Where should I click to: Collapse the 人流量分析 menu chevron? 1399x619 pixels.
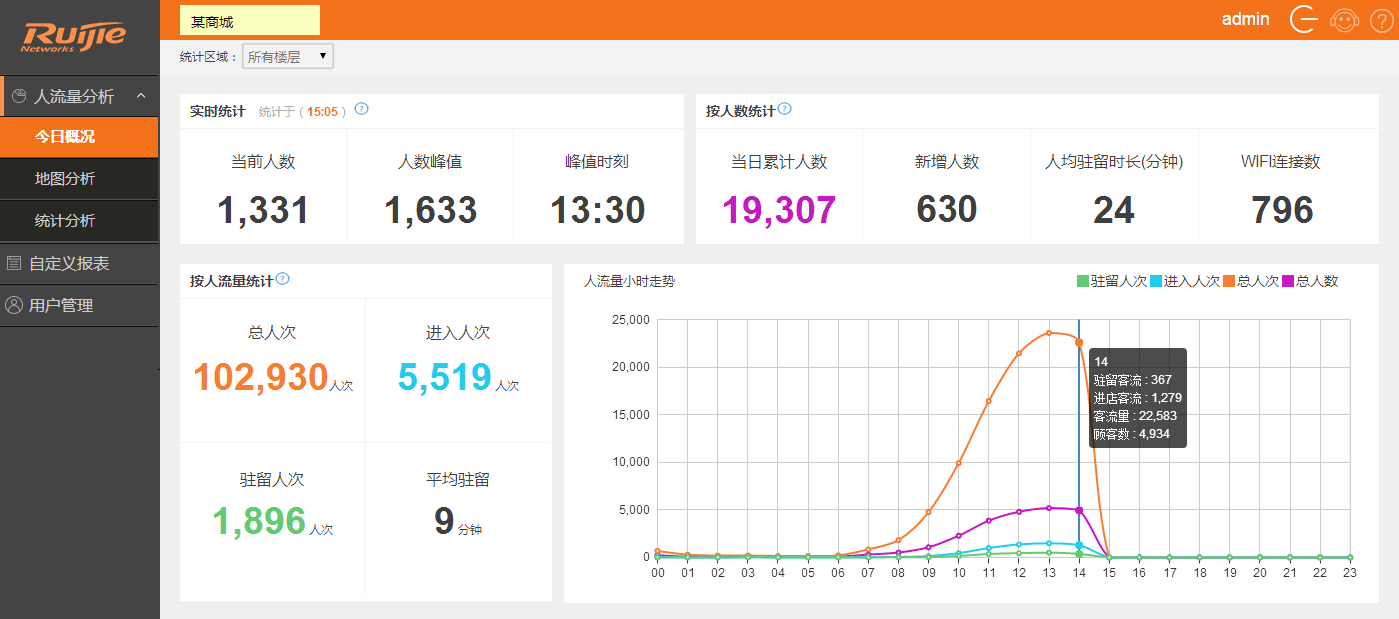tap(141, 96)
